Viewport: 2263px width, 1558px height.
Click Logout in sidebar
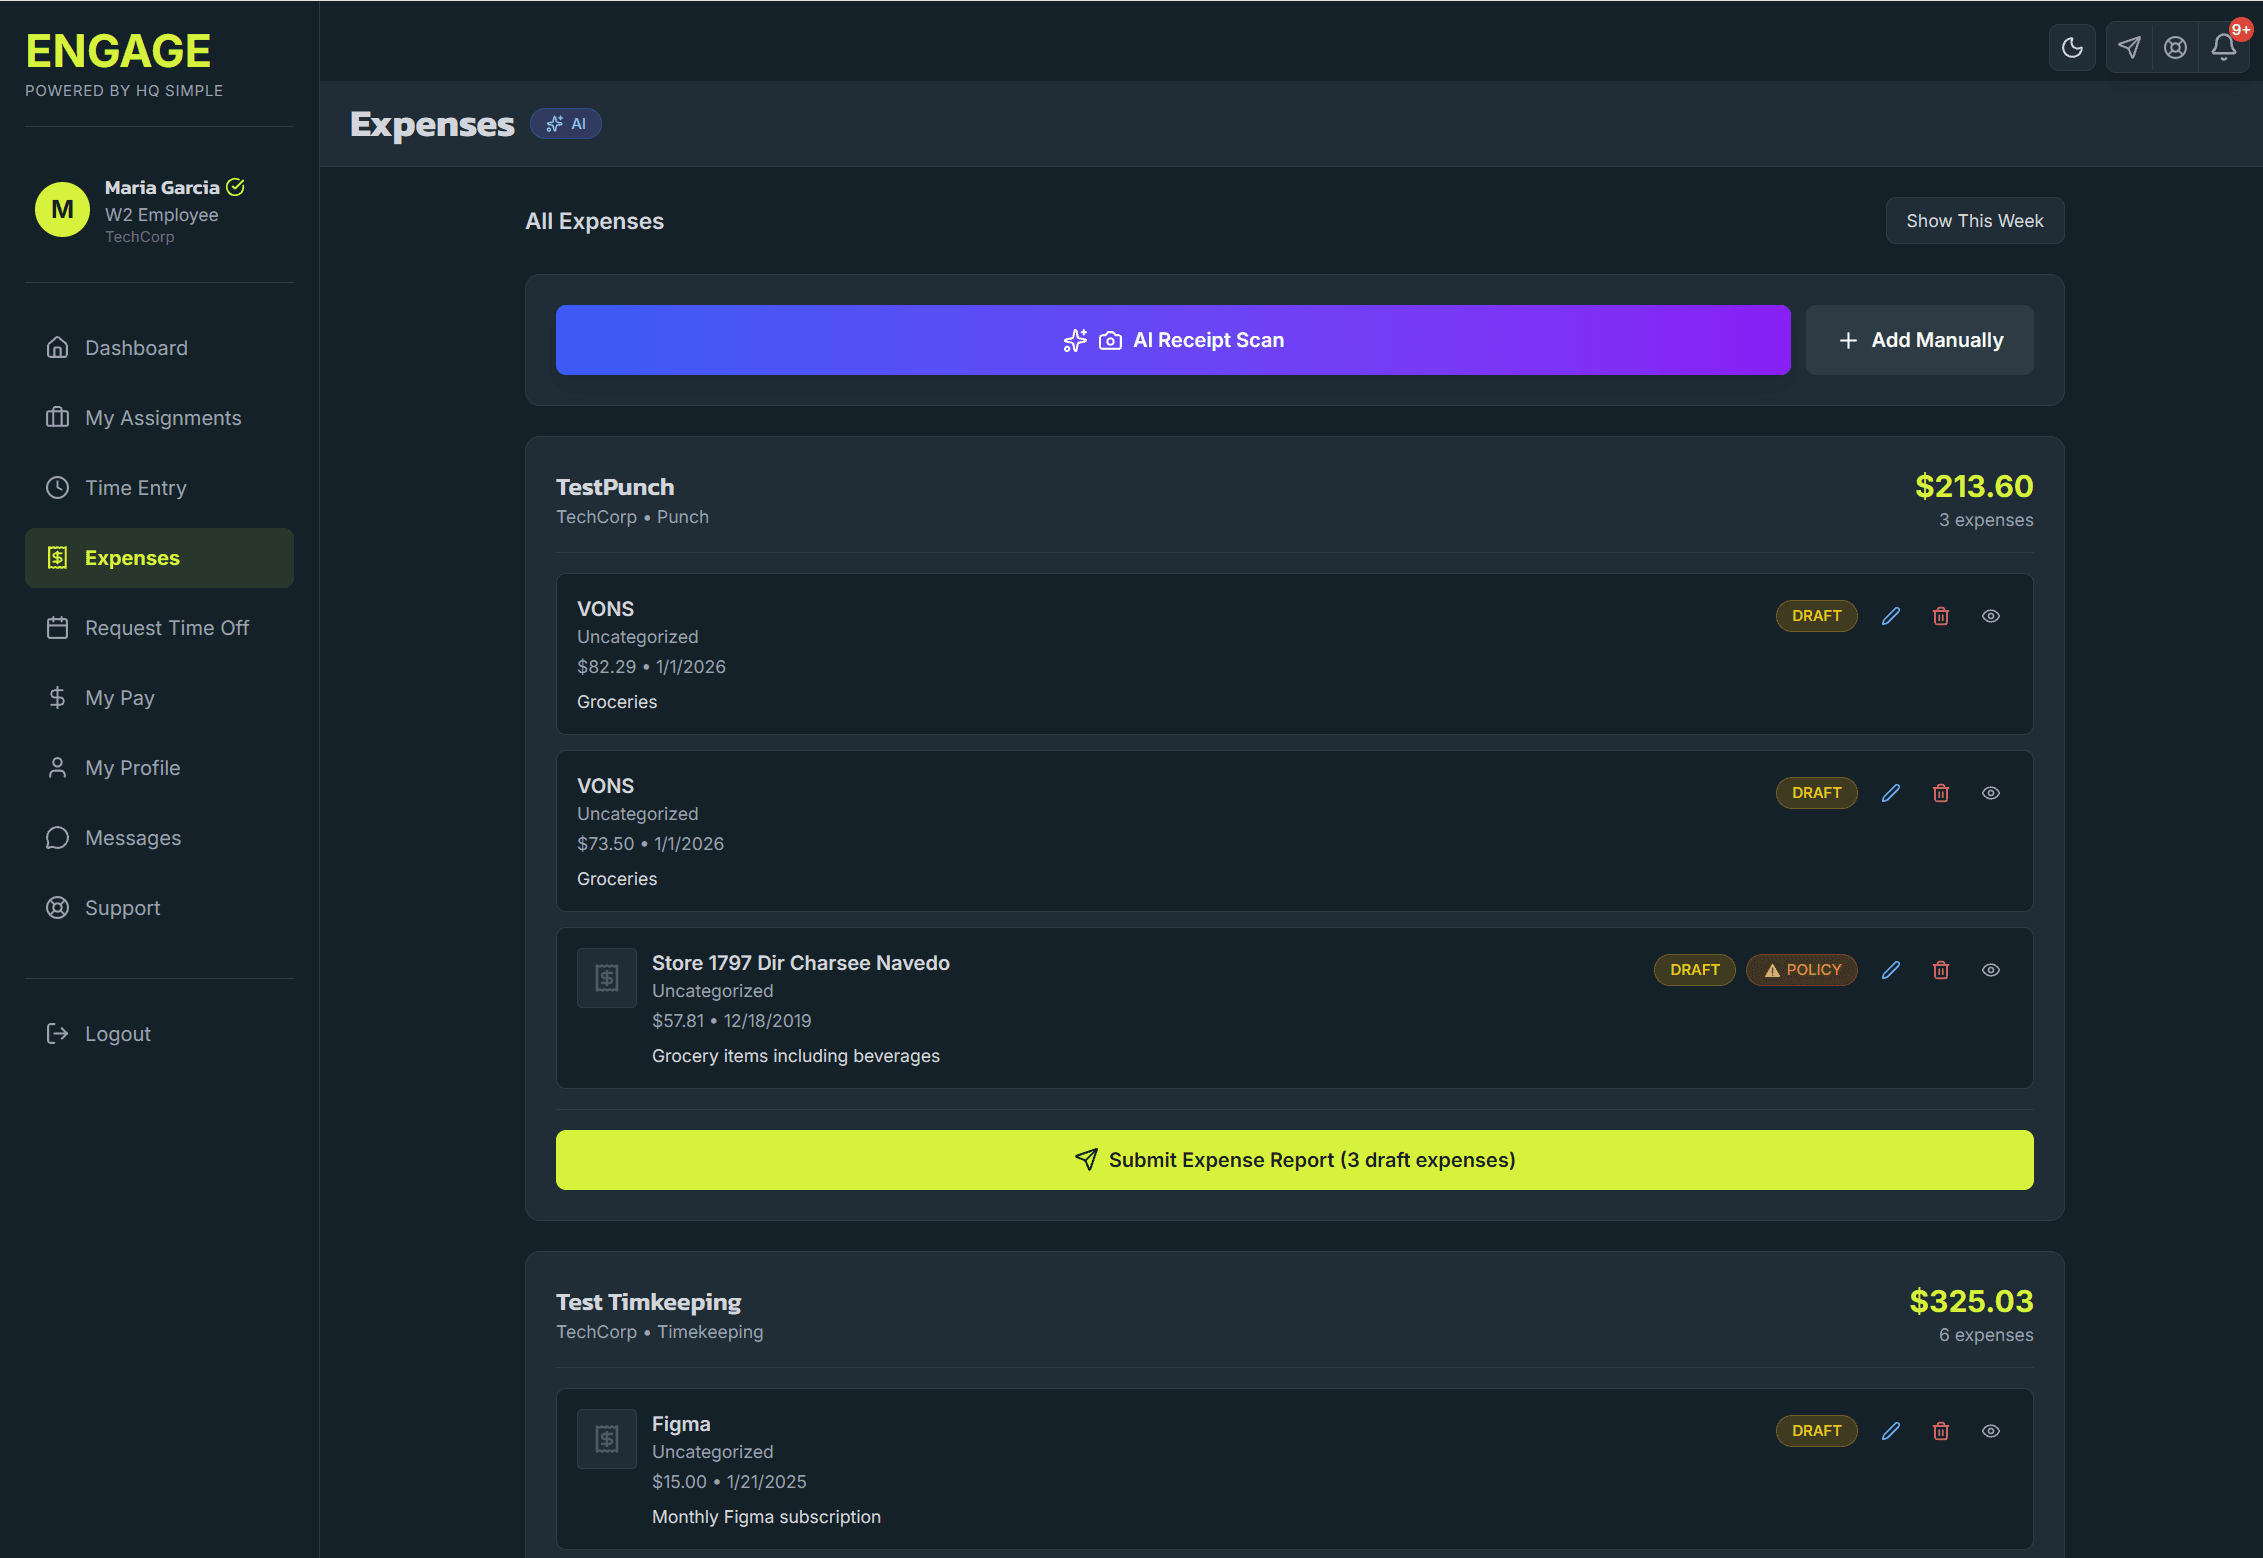pyautogui.click(x=159, y=1034)
